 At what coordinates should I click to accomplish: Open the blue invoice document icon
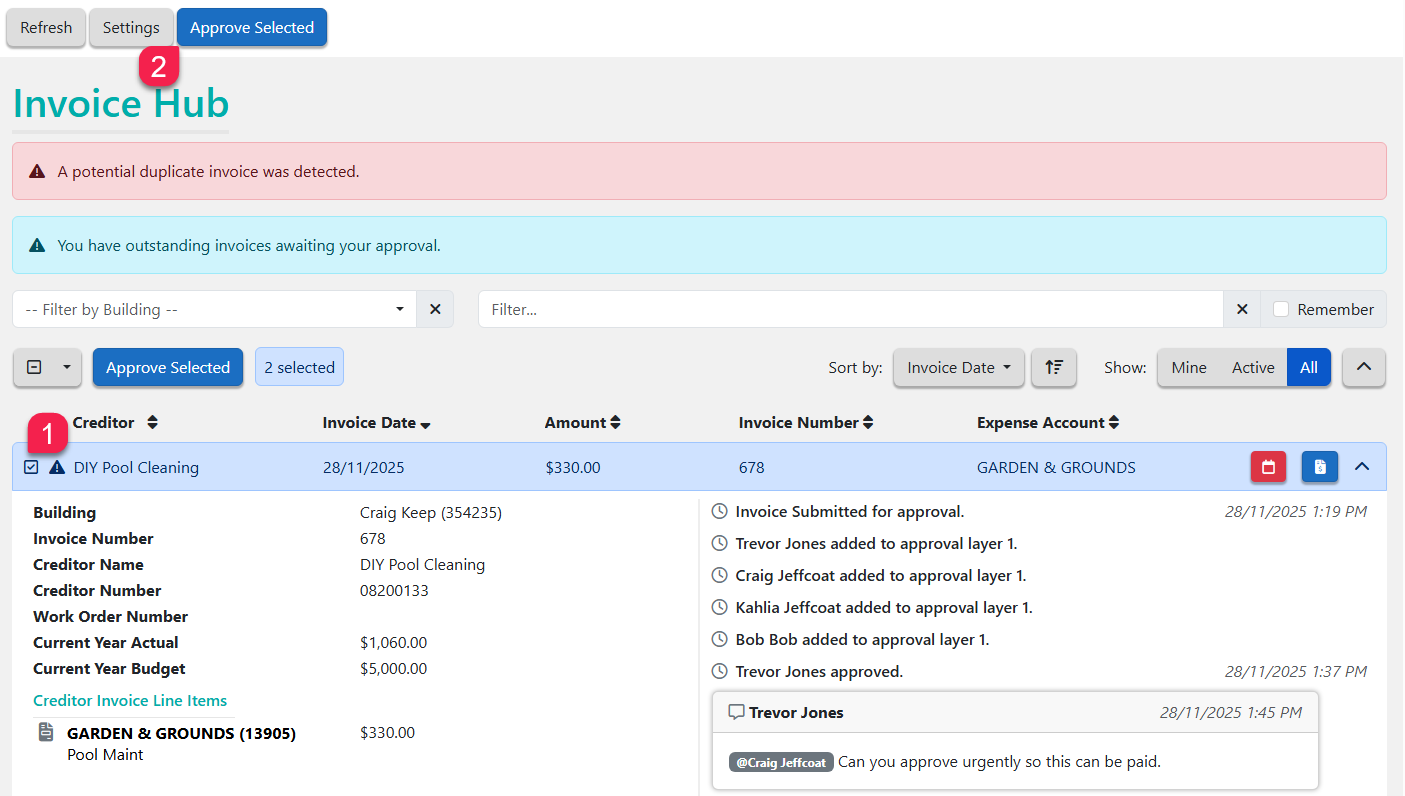click(x=1320, y=467)
